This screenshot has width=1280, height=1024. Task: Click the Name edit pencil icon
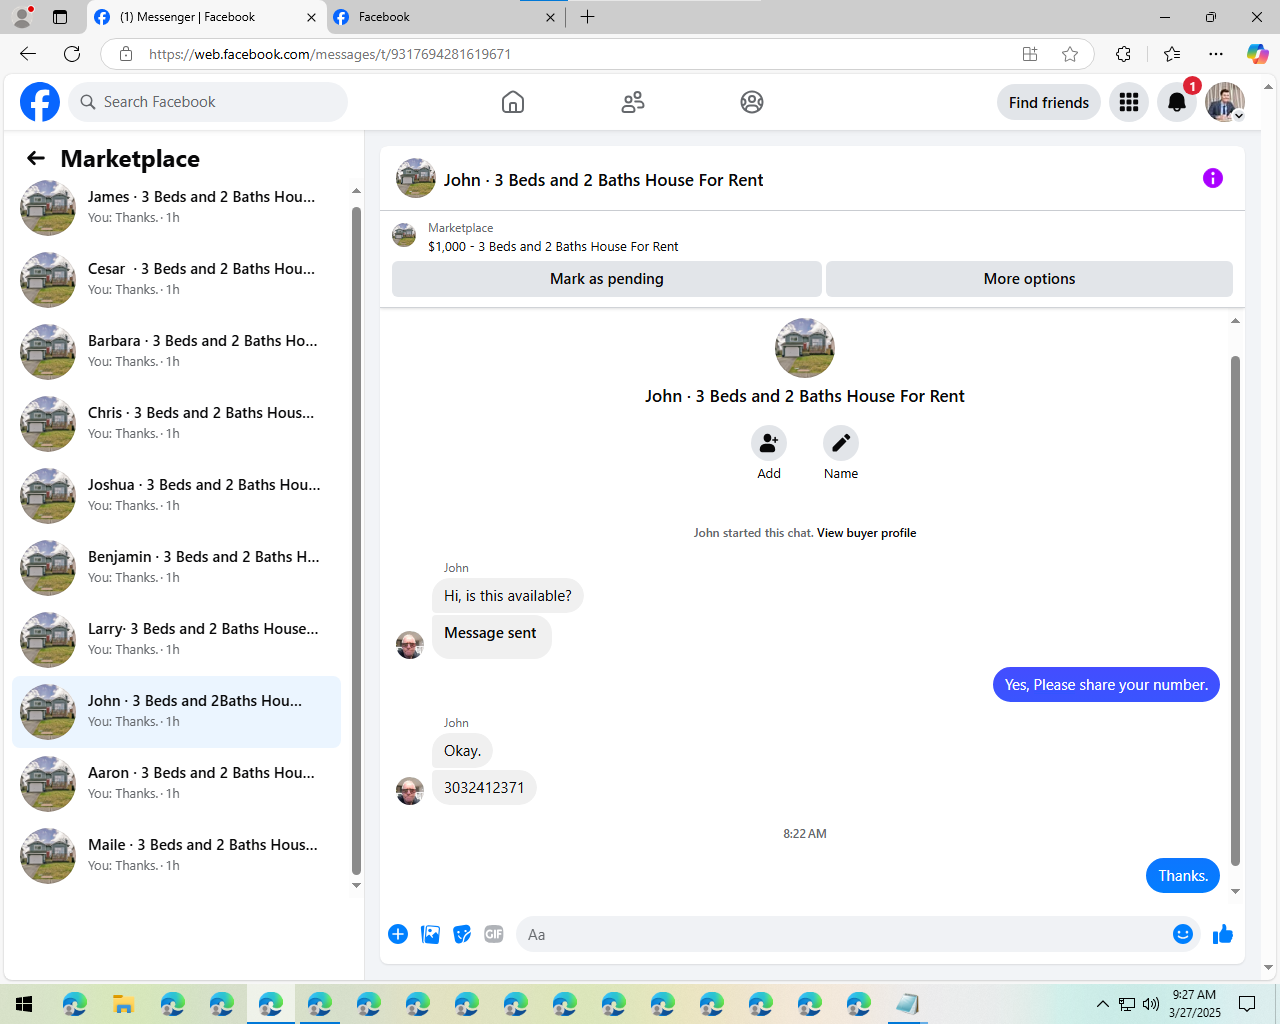(x=841, y=443)
